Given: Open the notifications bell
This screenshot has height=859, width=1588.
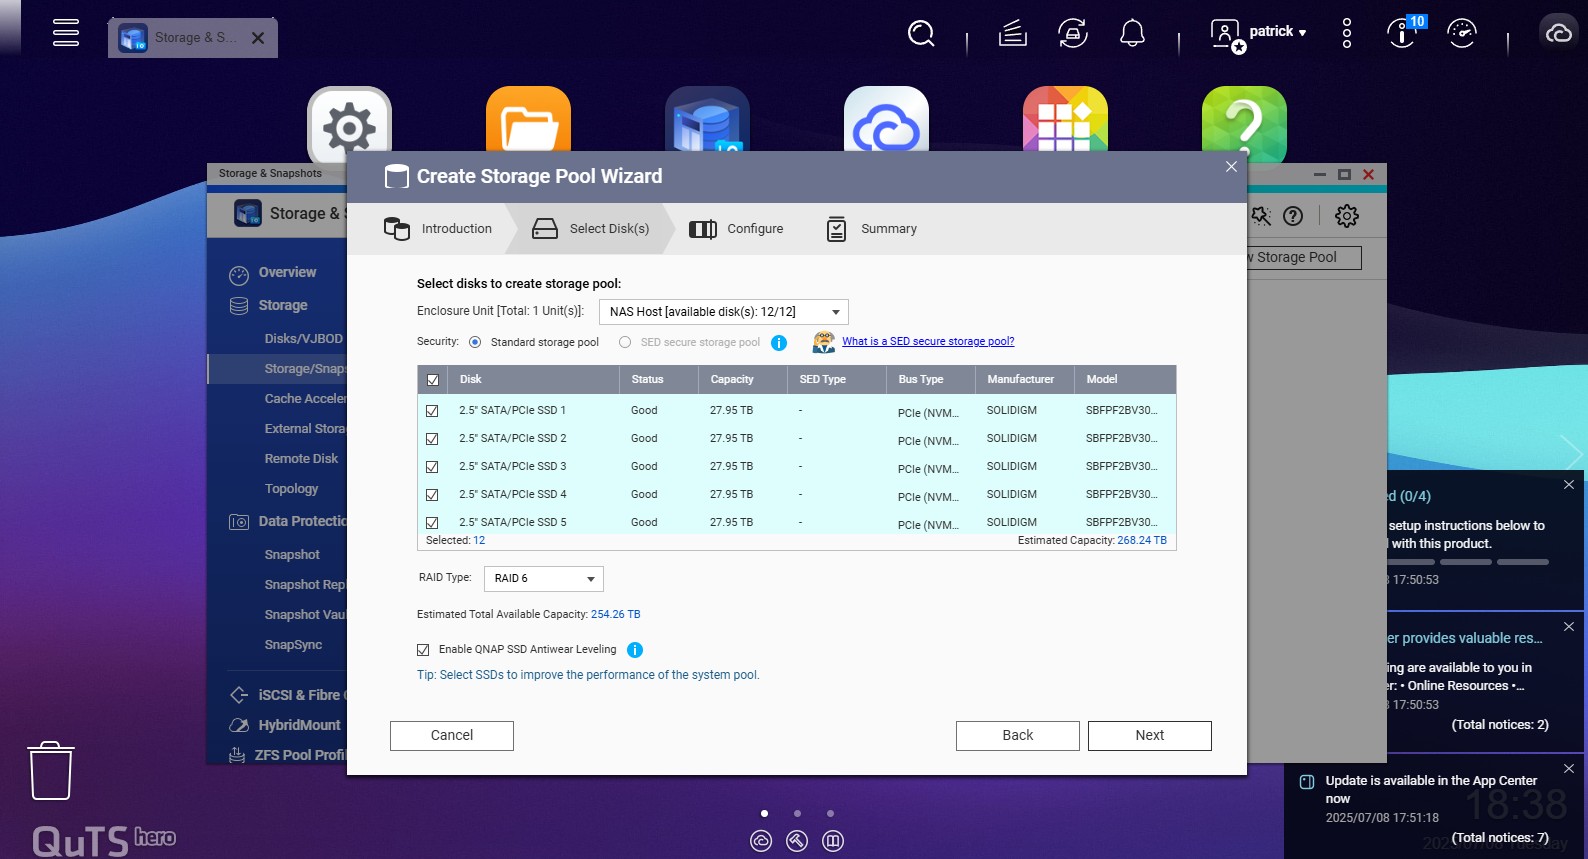Looking at the screenshot, I should (1132, 34).
